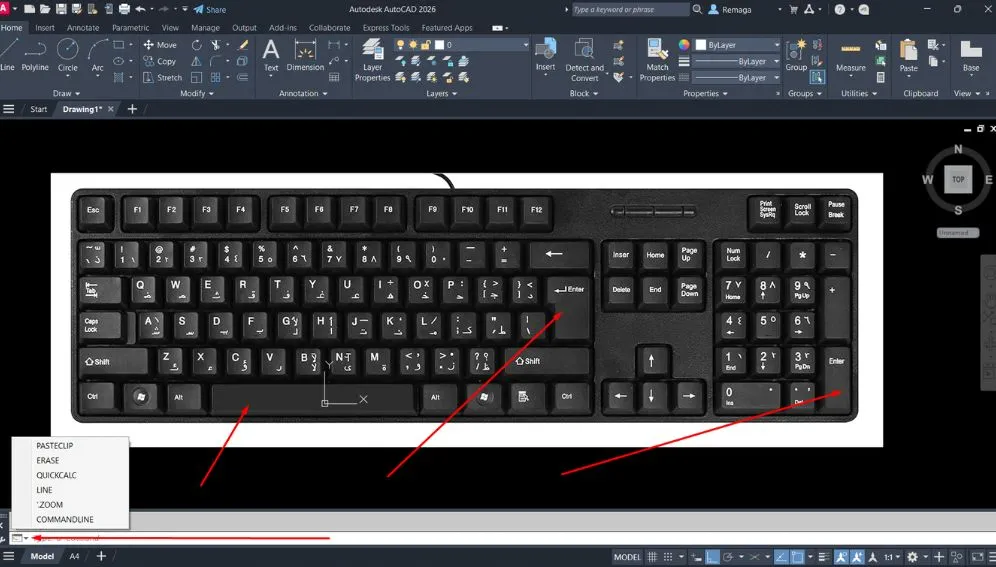Switch to the Start file tab
This screenshot has width=996, height=567.
(x=38, y=109)
